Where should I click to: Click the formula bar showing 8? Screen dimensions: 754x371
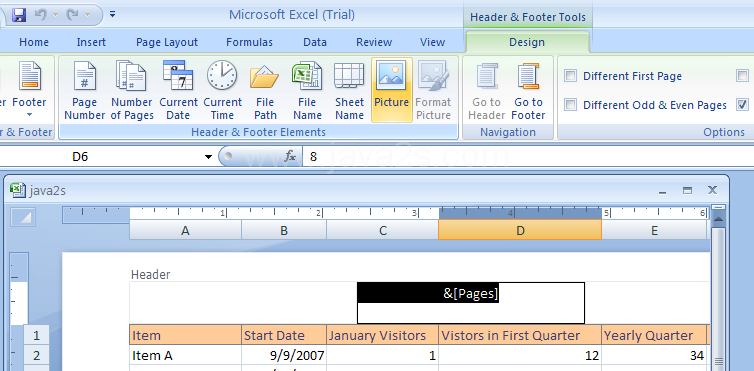click(528, 157)
